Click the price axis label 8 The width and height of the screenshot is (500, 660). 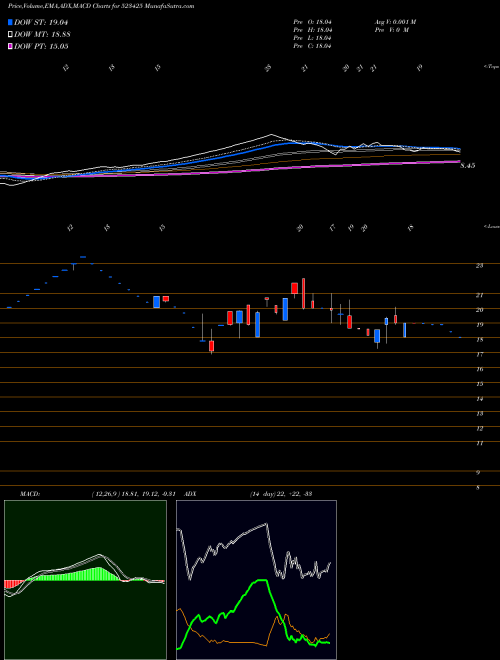click(x=478, y=488)
